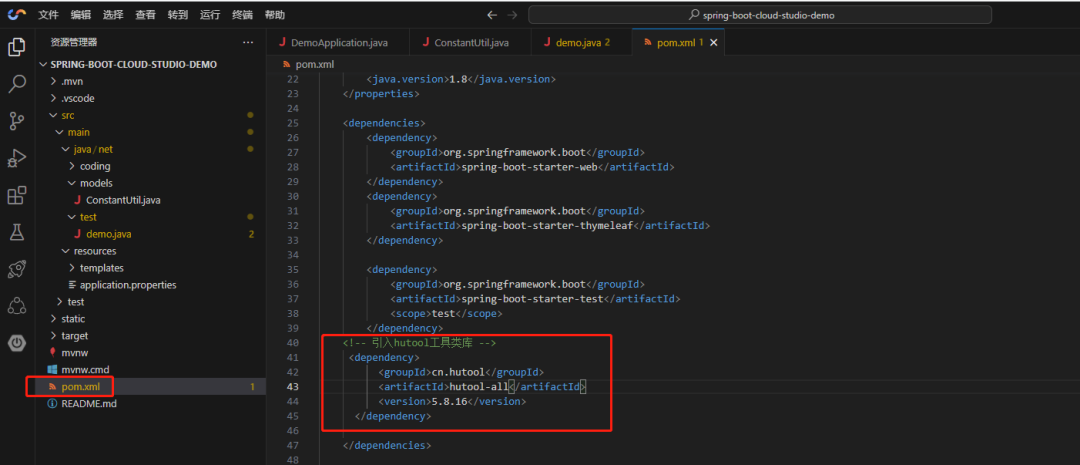Click the forward navigation arrow
The width and height of the screenshot is (1080, 465).
[x=512, y=14]
